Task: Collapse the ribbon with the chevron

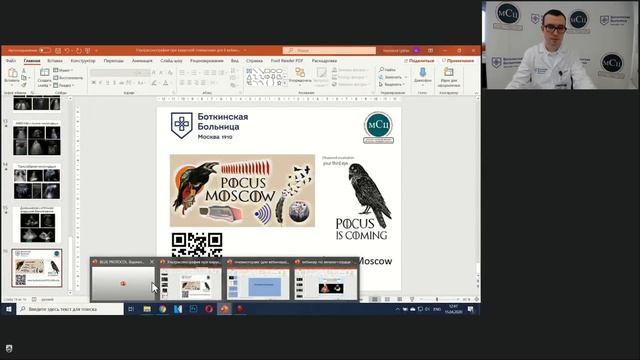Action: 476,93
